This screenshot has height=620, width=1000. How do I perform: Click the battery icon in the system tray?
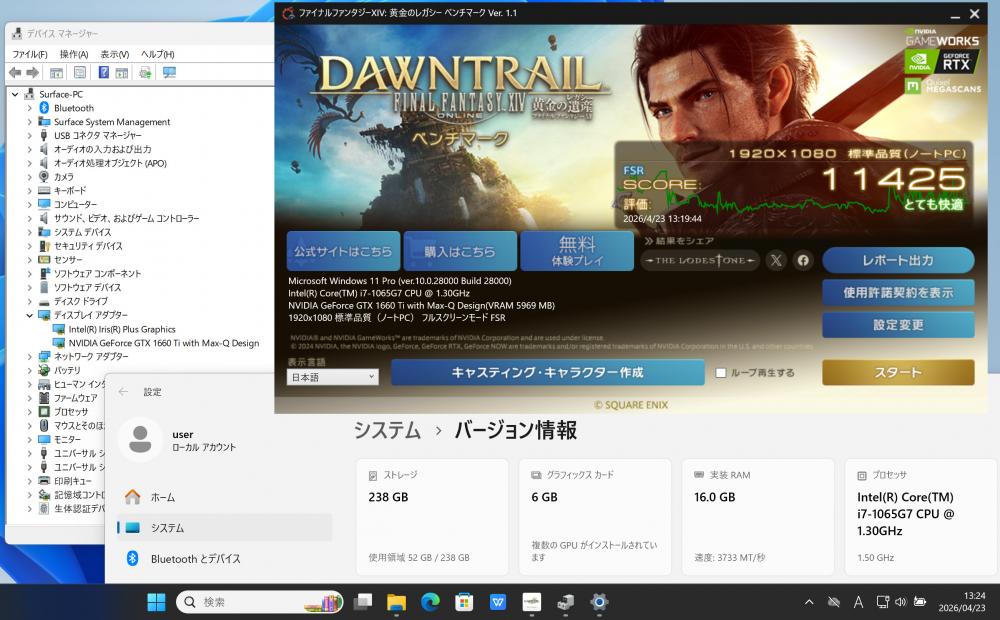(x=920, y=602)
